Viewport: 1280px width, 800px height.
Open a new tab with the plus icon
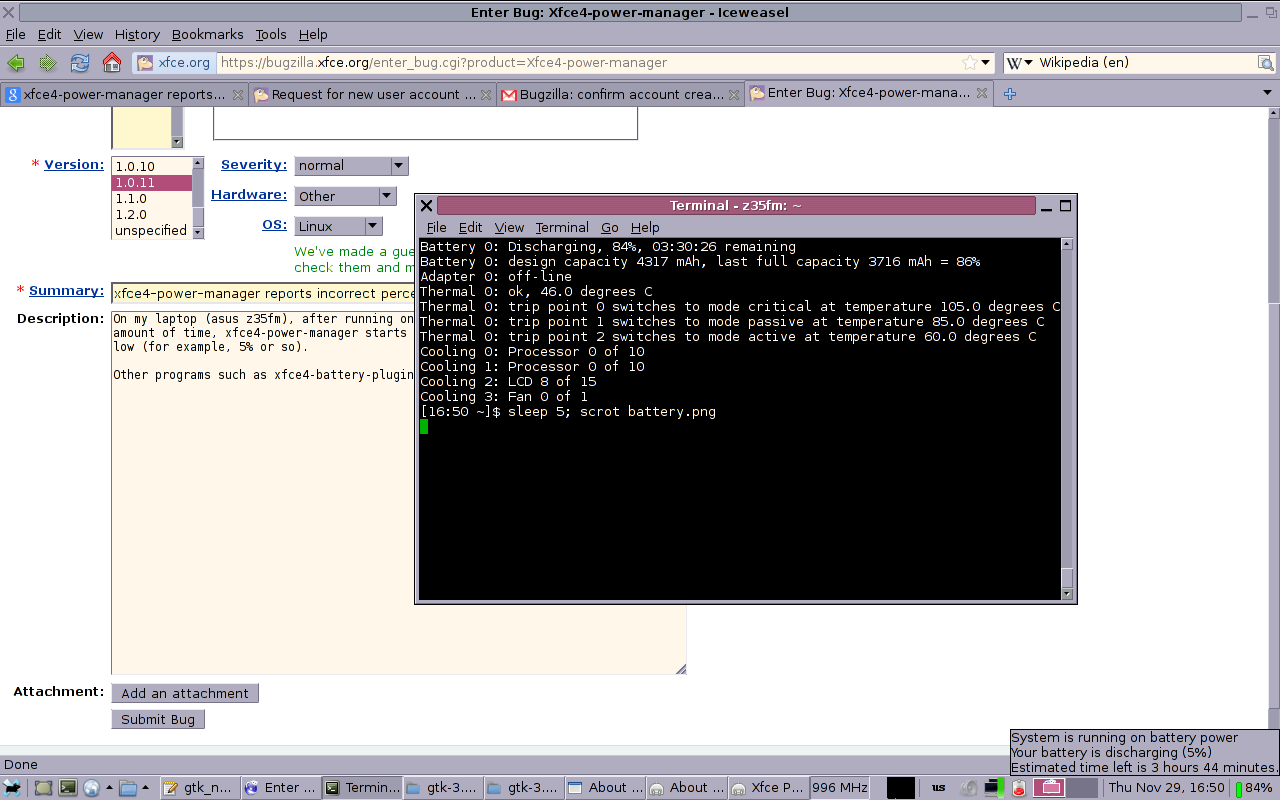coord(1010,94)
